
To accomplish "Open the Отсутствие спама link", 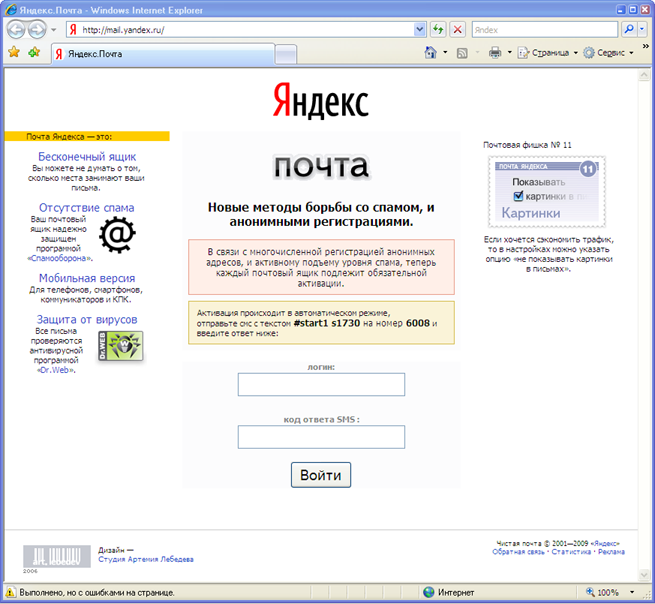I will point(86,208).
